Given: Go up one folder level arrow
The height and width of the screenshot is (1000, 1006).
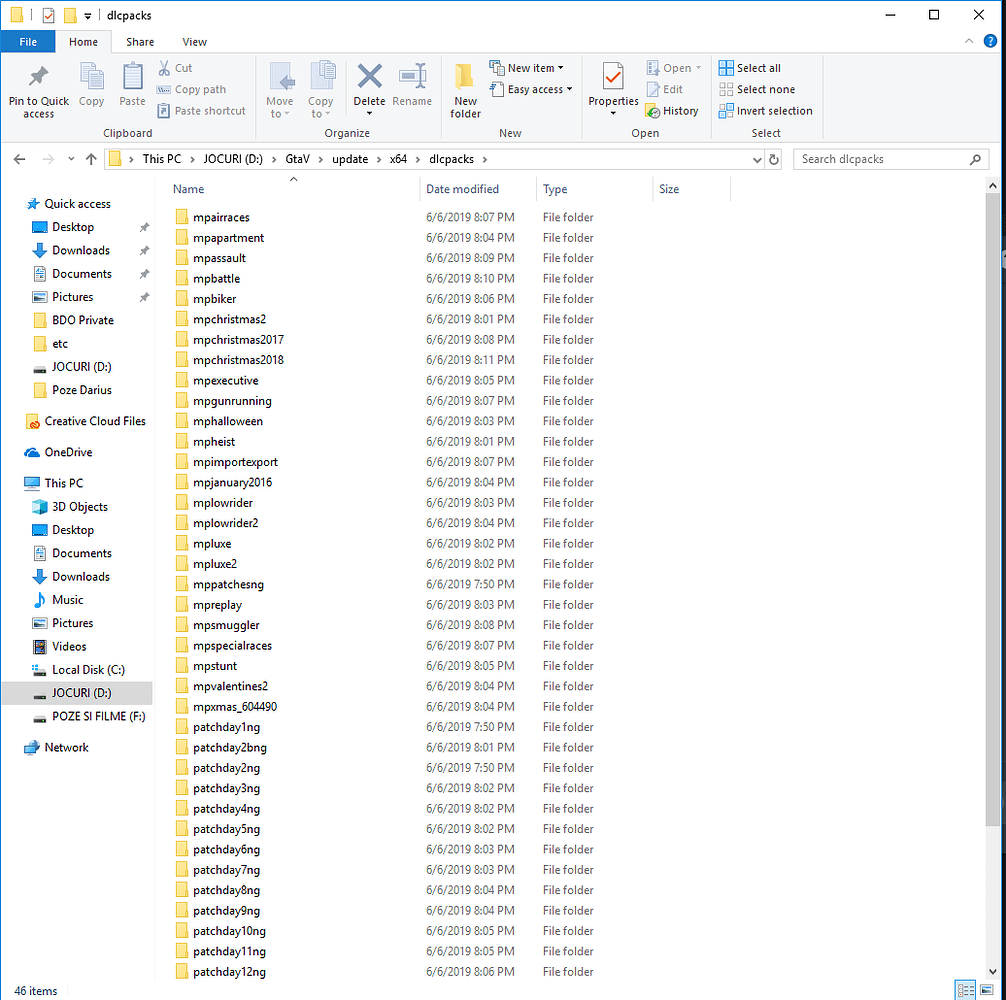Looking at the screenshot, I should coord(91,159).
